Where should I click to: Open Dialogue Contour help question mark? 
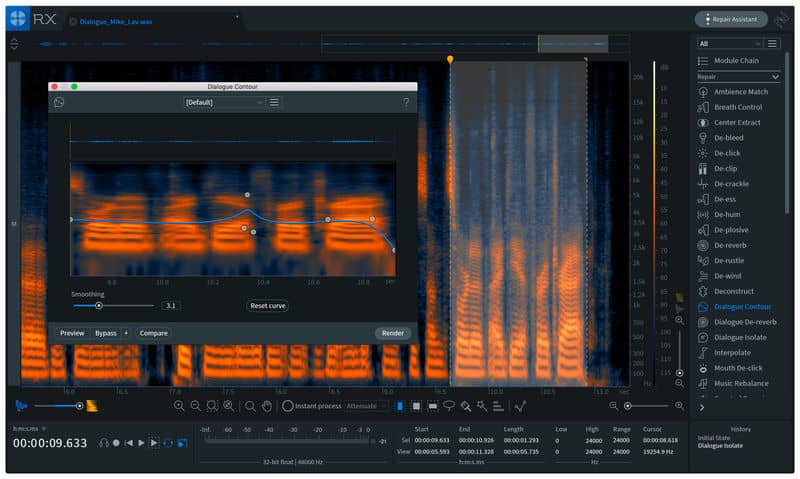(x=406, y=103)
